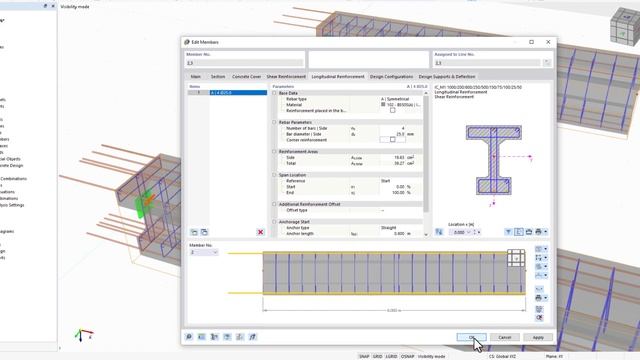Click the Cancel button
Viewport: 640px width, 360px height.
point(504,337)
